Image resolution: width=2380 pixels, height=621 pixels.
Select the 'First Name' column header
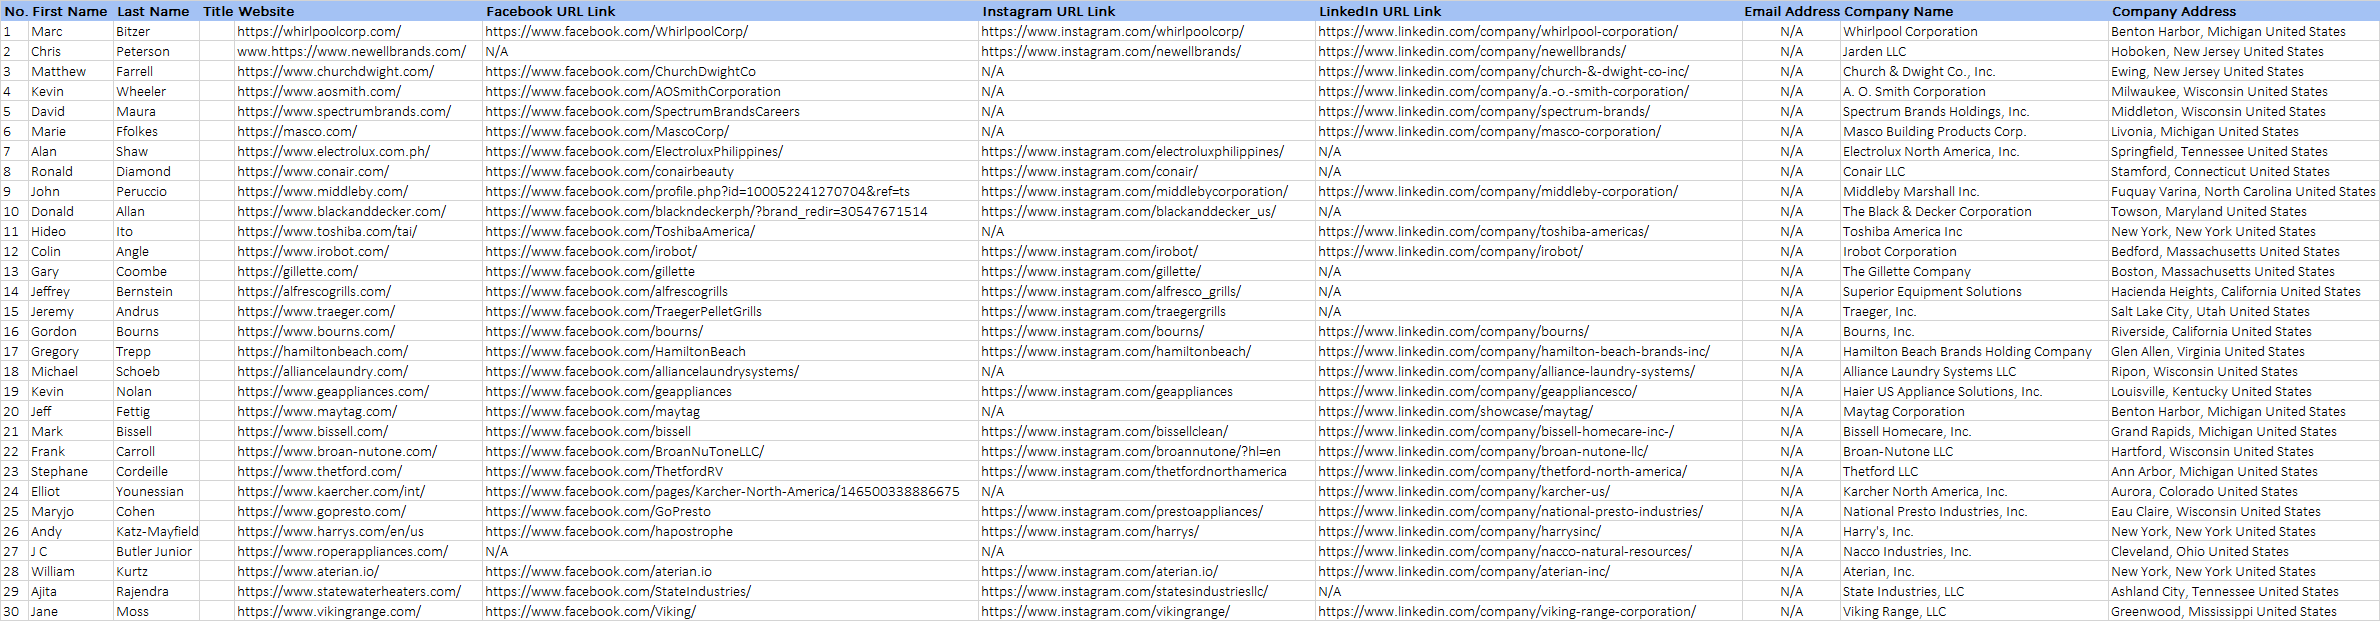69,11
